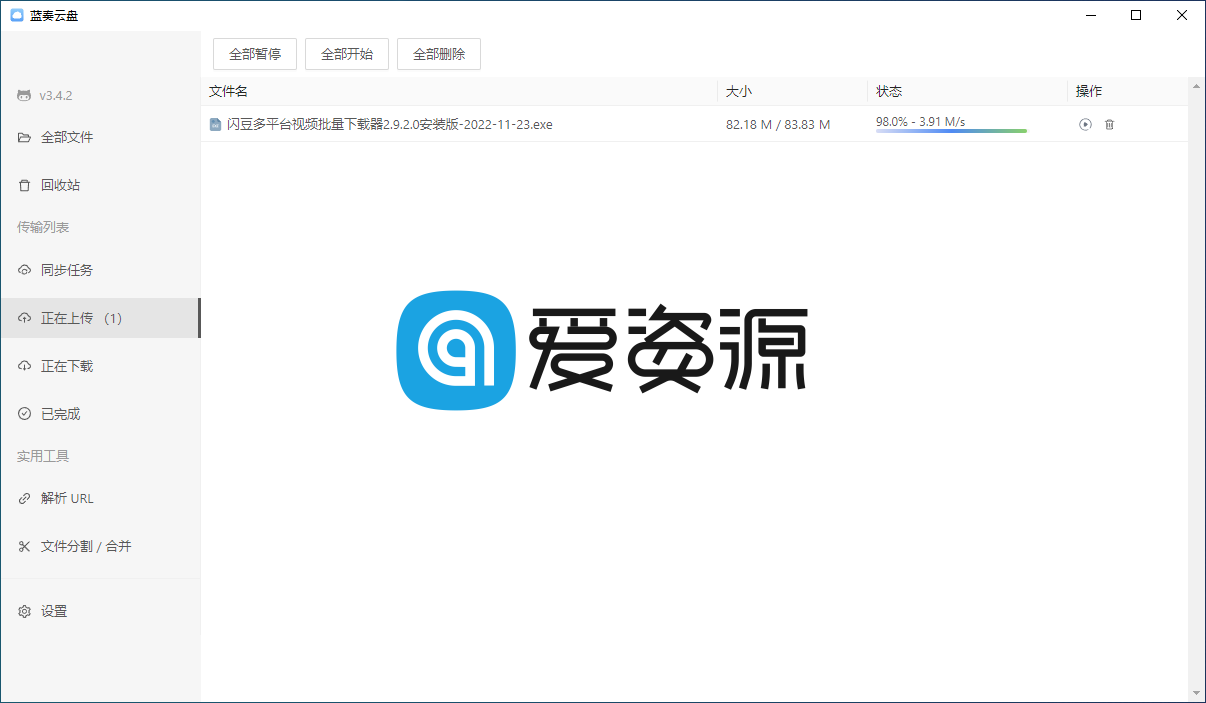The height and width of the screenshot is (703, 1206).
Task: Click the 大小 column header
Action: (738, 91)
